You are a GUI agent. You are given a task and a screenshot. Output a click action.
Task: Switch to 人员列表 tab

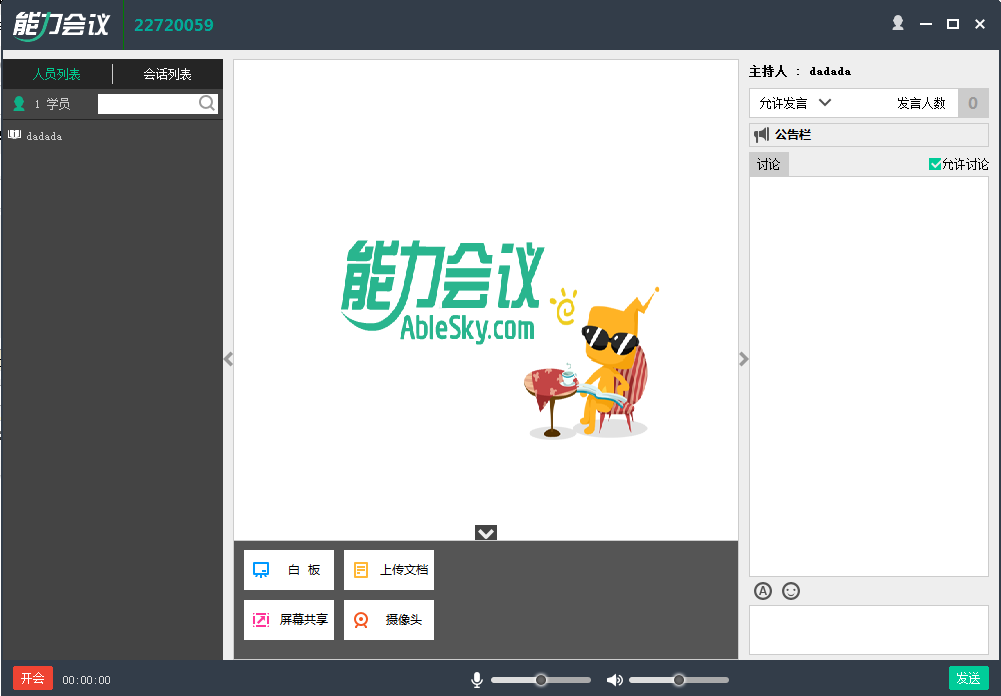[57, 74]
